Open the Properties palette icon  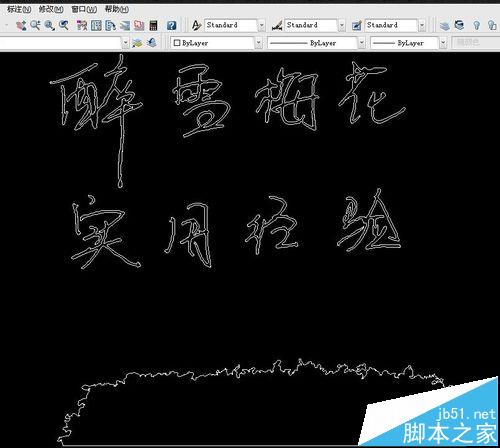(82, 25)
